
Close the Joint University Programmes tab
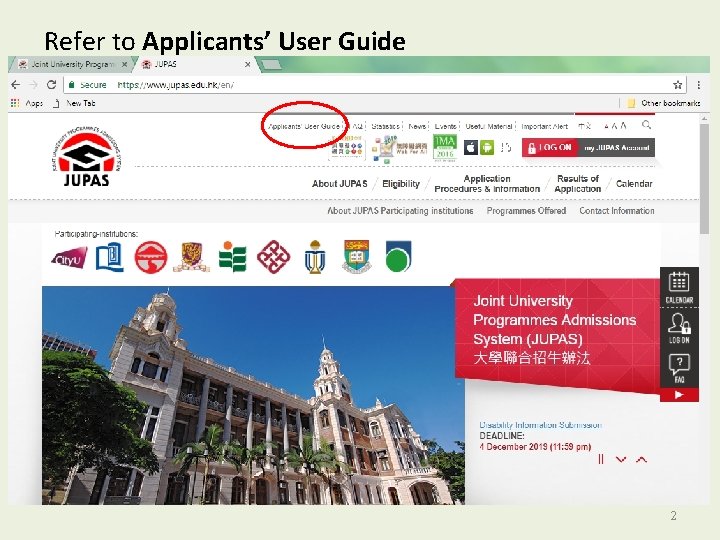[x=124, y=64]
